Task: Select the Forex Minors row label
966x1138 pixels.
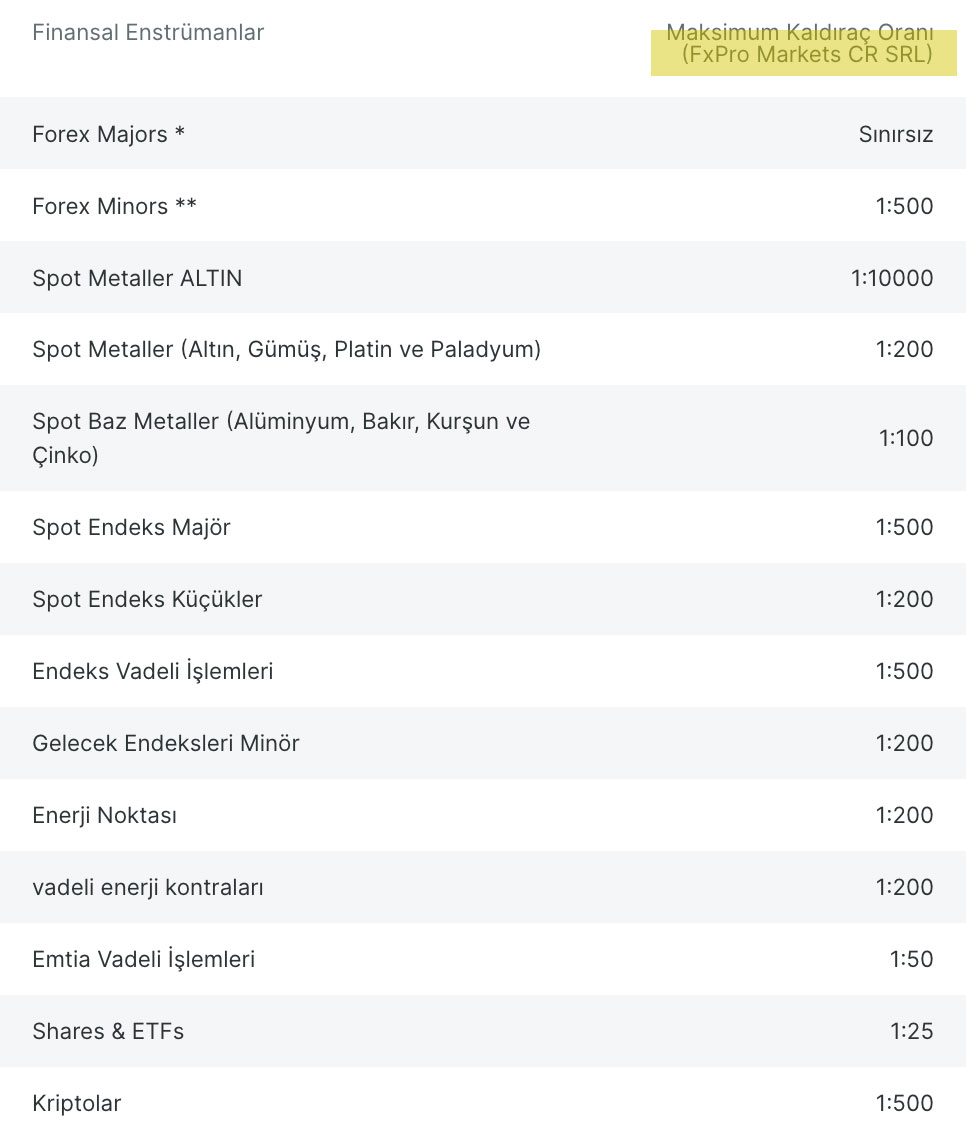Action: (x=115, y=206)
